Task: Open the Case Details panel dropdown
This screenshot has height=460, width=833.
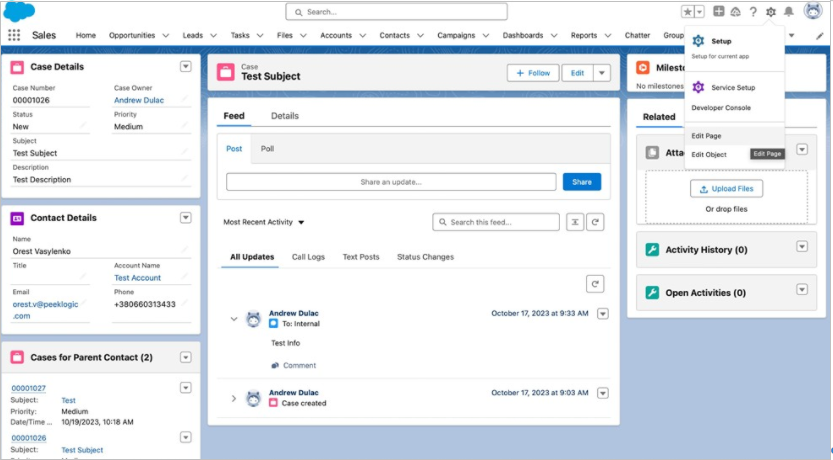Action: pyautogui.click(x=185, y=67)
